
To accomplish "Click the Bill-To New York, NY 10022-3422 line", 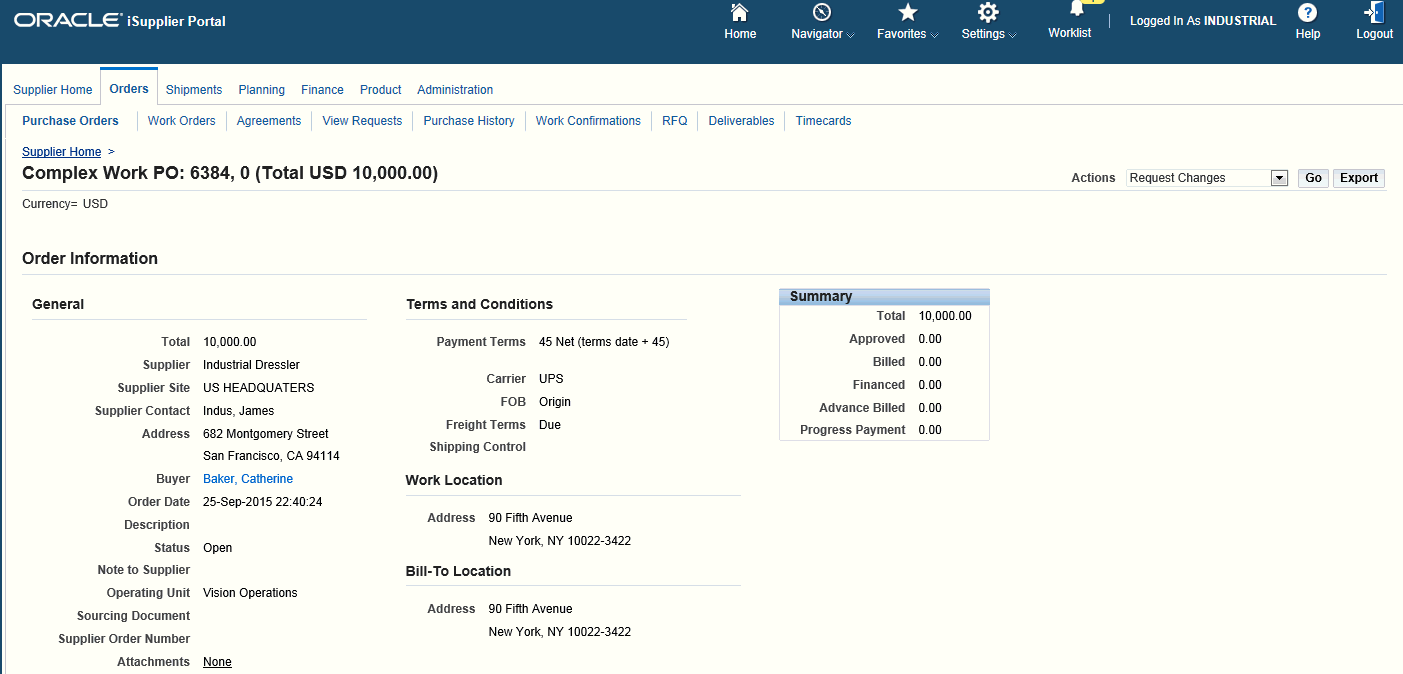I will point(560,632).
